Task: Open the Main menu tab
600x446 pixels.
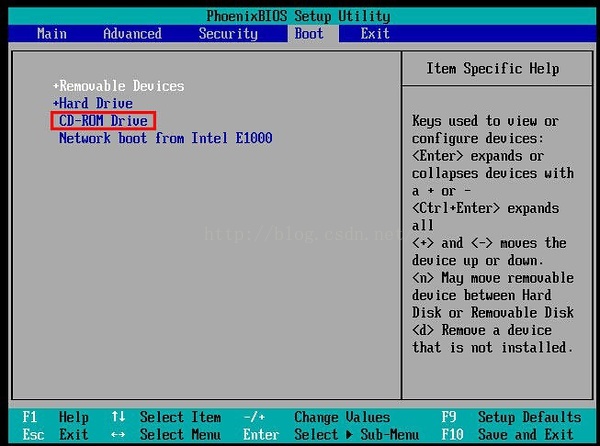Action: point(52,34)
